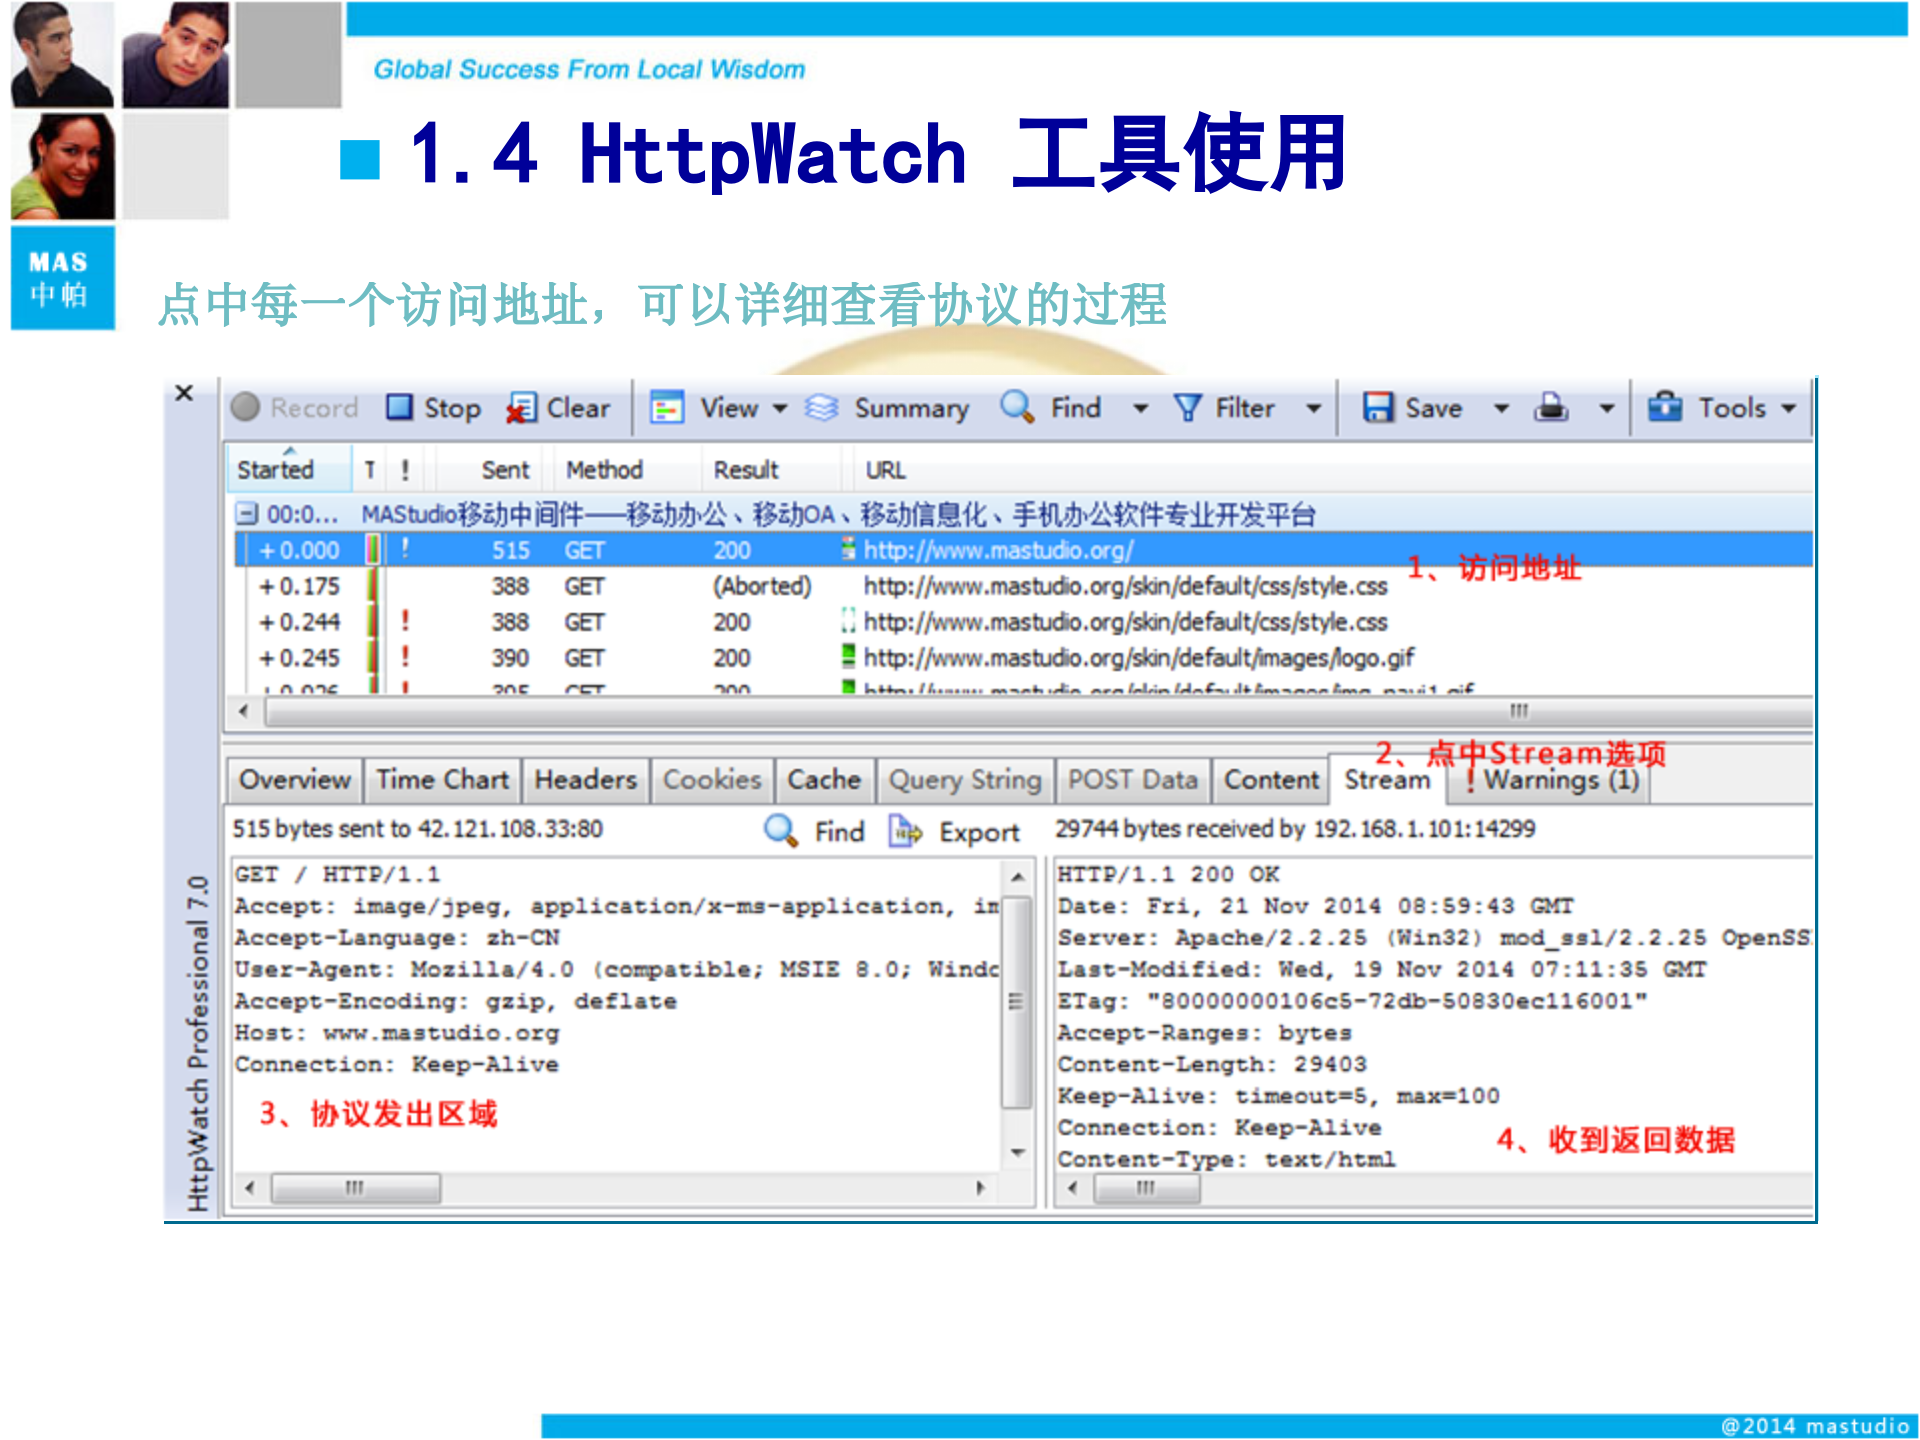Viewport: 1920px width, 1440px height.
Task: Open the Filter dropdown arrow
Action: 1316,407
